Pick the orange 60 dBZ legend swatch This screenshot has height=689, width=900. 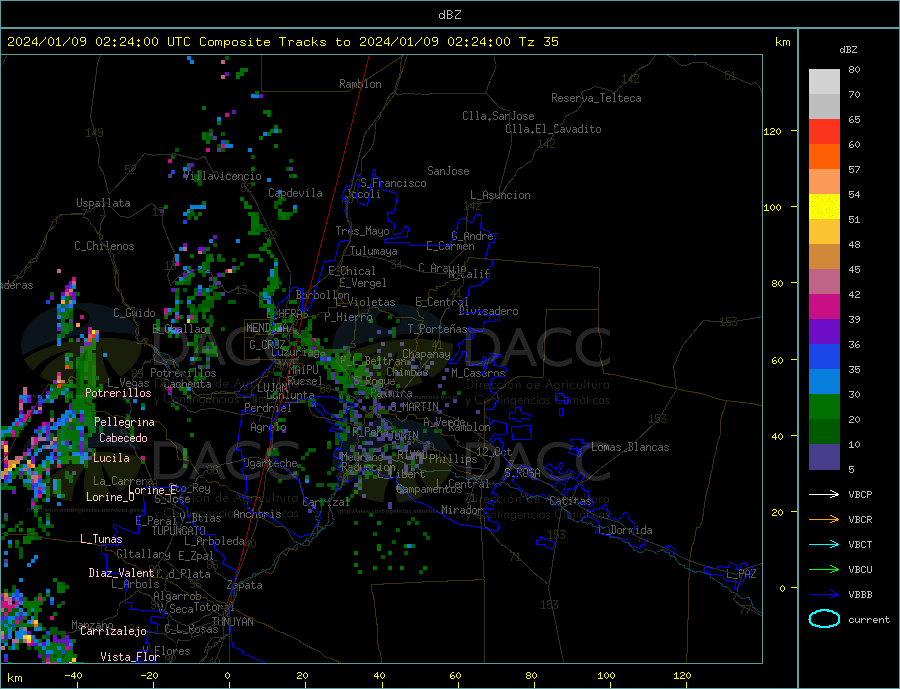pyautogui.click(x=824, y=156)
